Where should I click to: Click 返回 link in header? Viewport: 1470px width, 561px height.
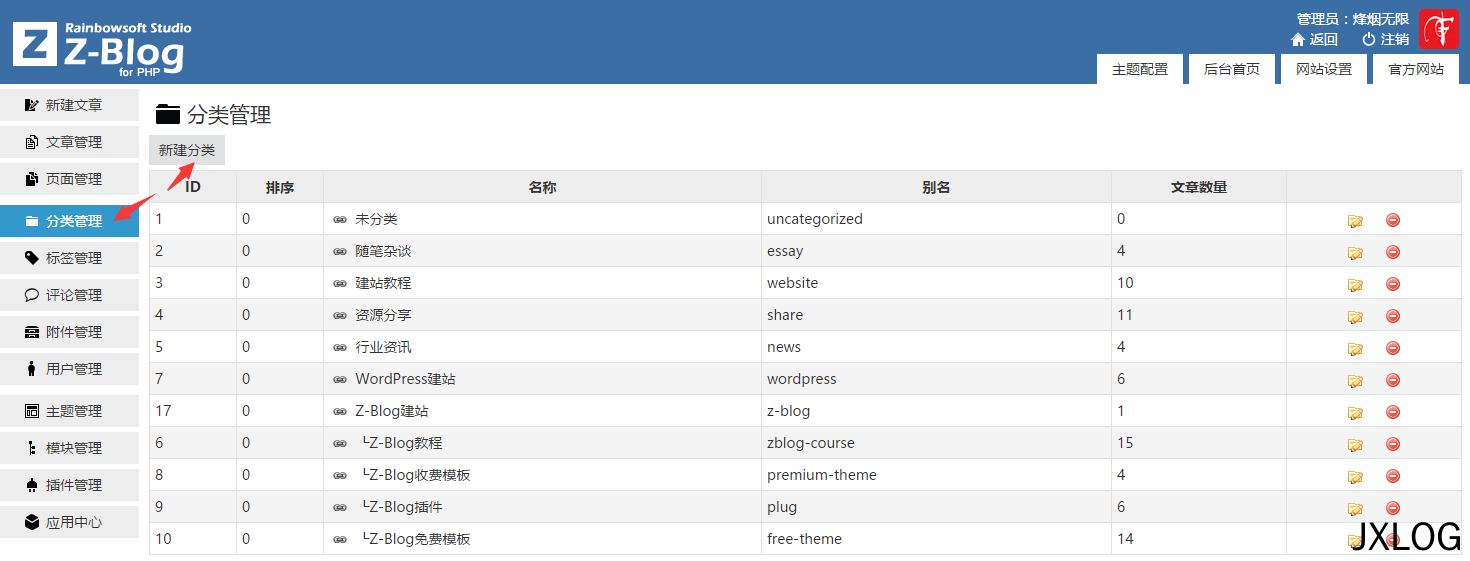point(1314,39)
